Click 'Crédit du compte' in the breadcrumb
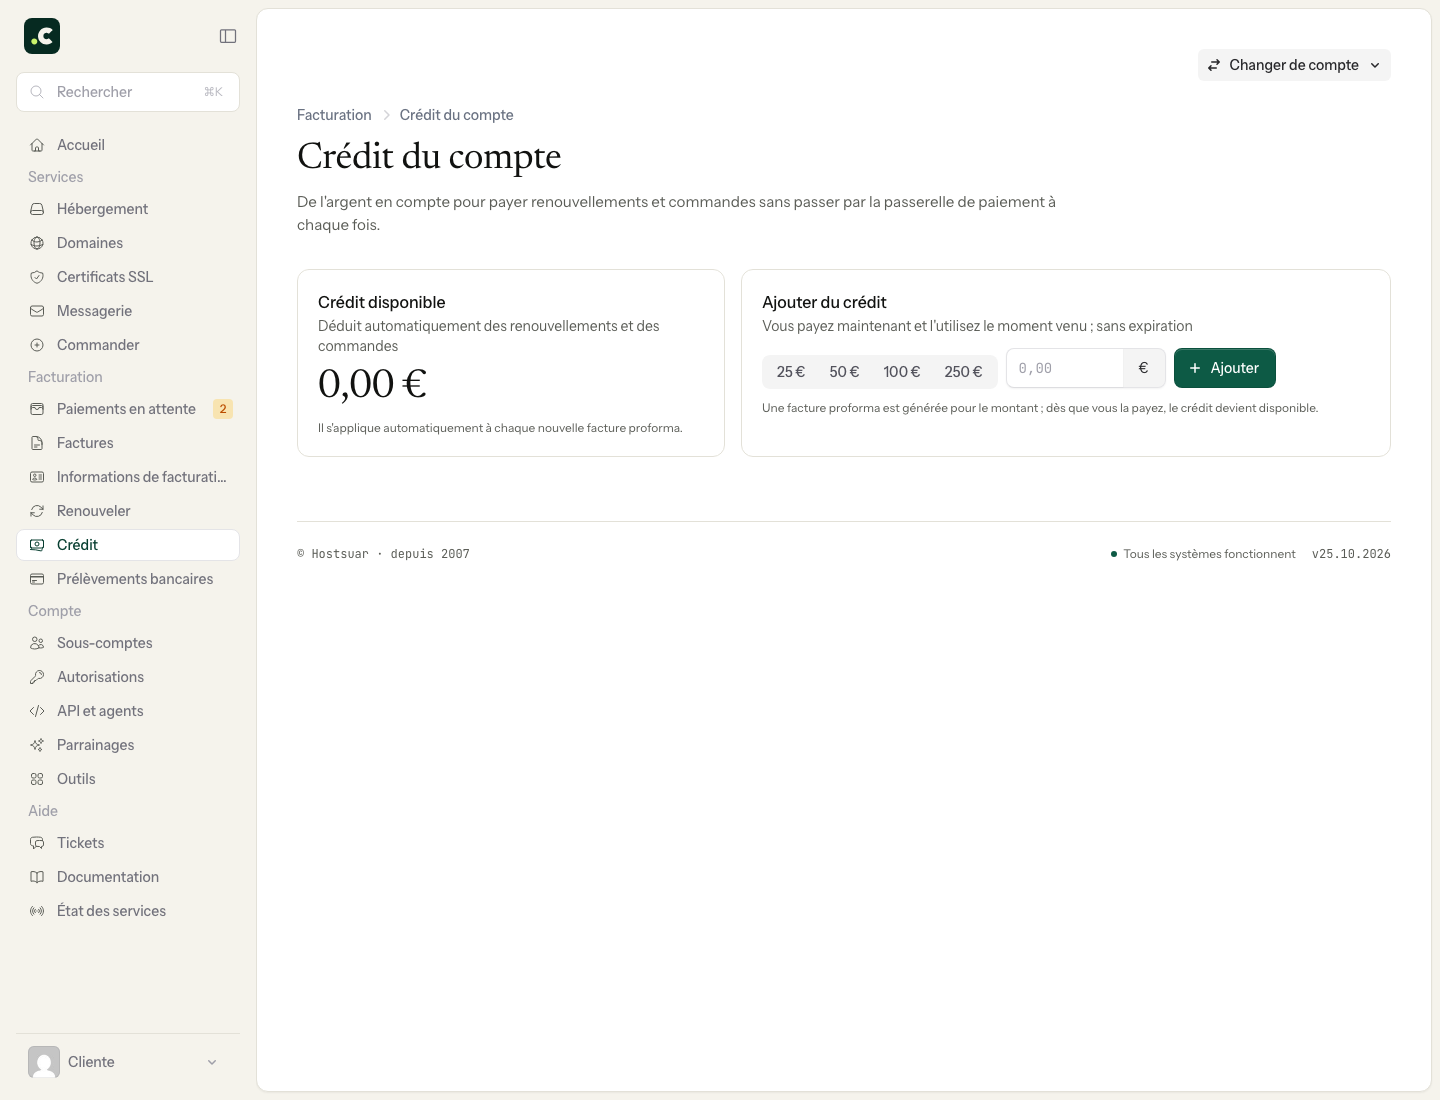Viewport: 1440px width, 1100px height. [457, 115]
